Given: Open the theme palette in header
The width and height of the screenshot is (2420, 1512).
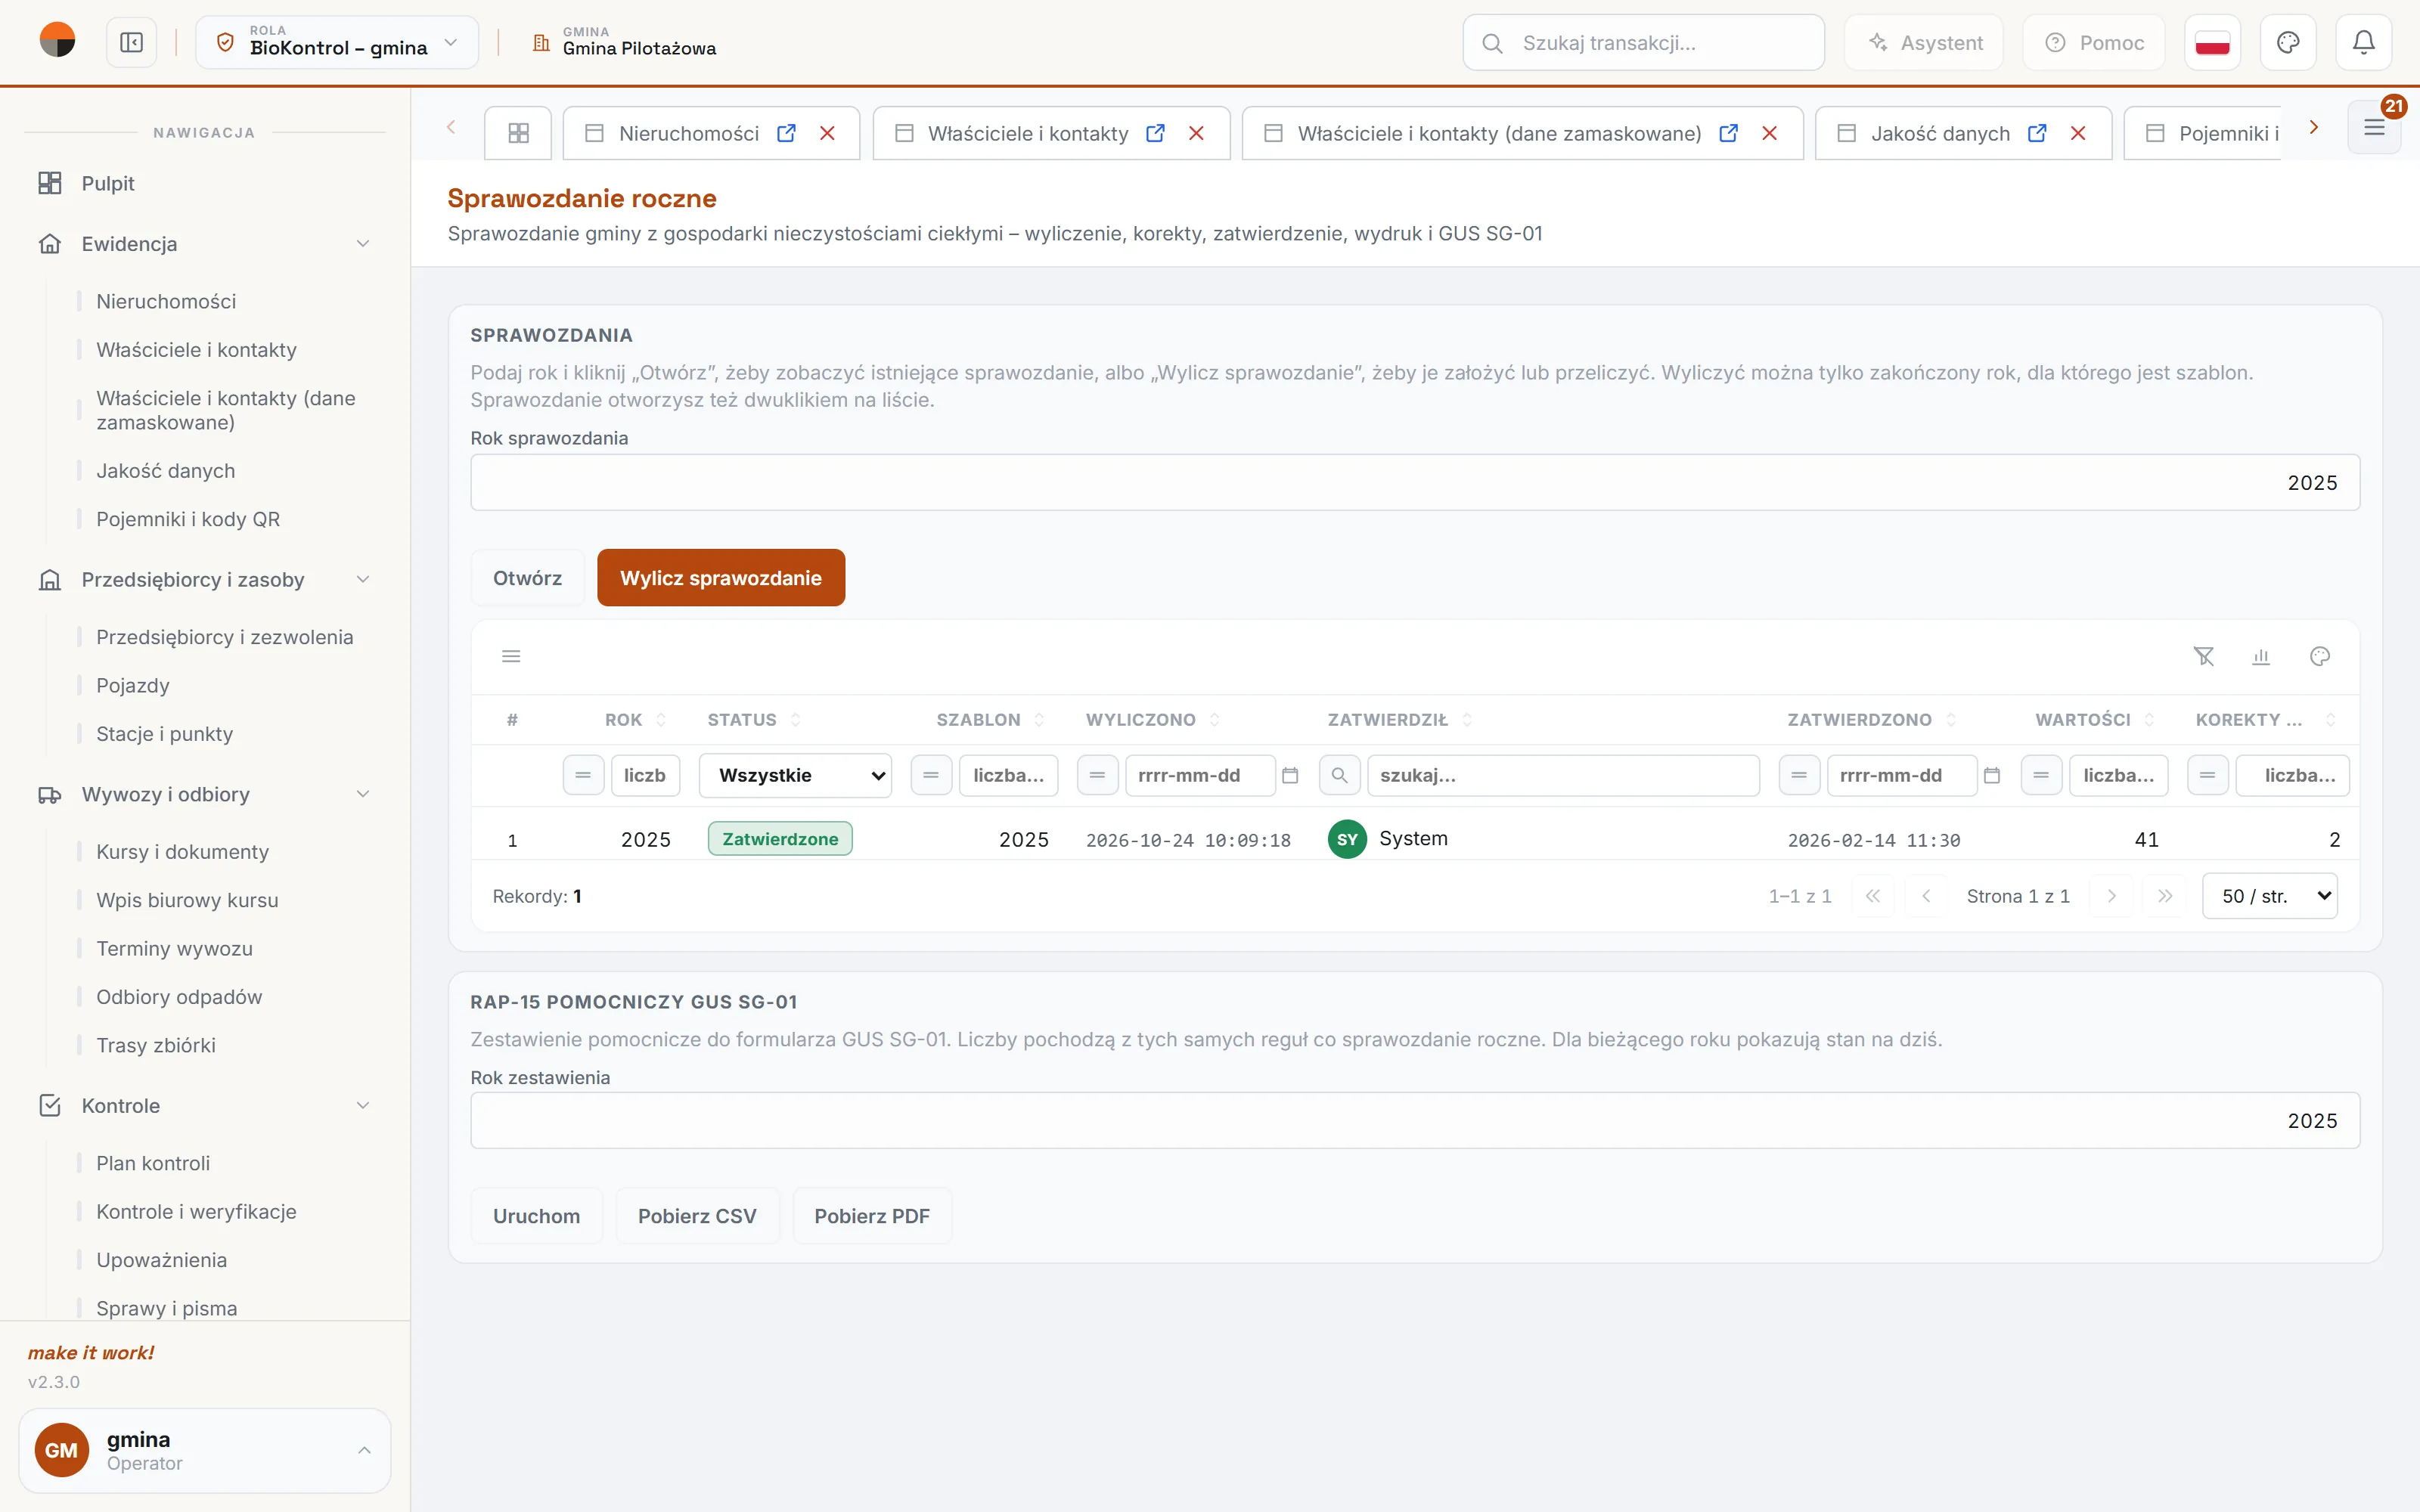Looking at the screenshot, I should tap(2288, 42).
